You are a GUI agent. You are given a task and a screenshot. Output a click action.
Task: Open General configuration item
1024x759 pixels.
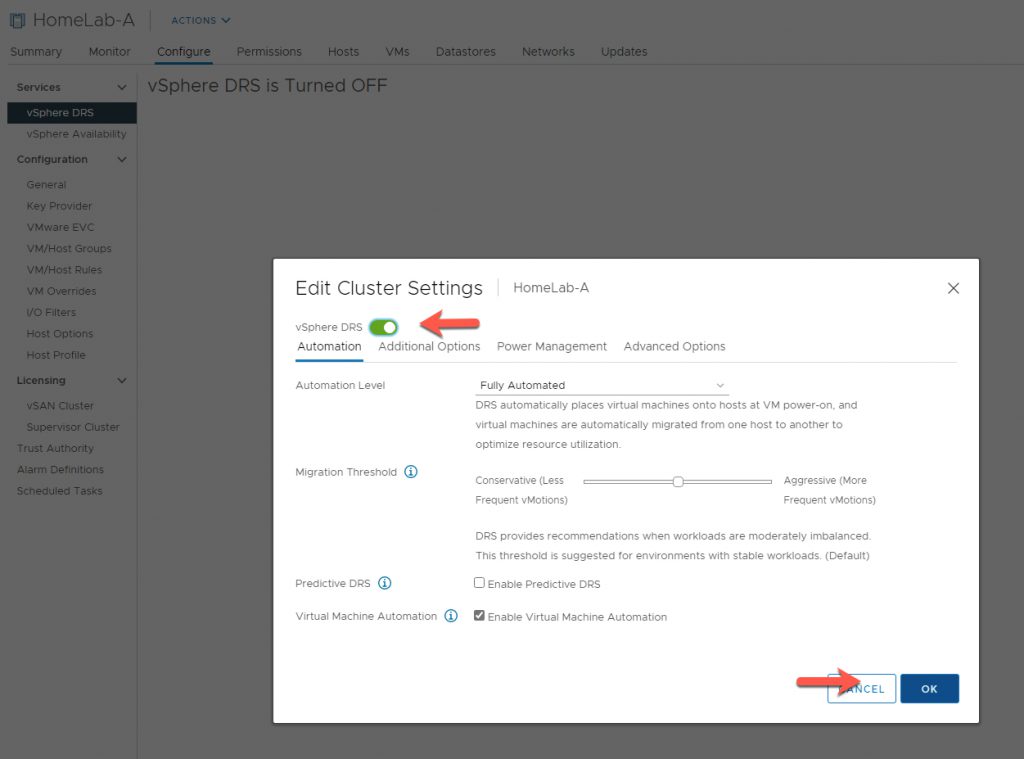point(46,185)
